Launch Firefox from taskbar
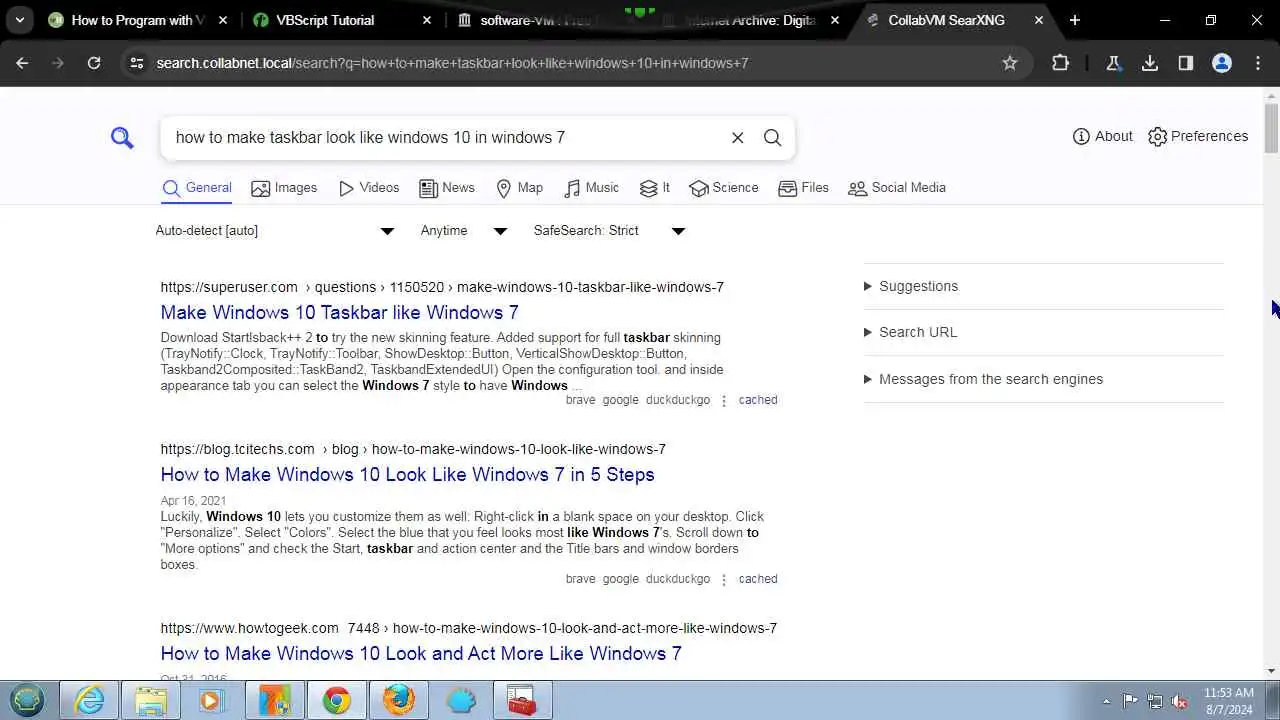The image size is (1280, 720). [398, 700]
